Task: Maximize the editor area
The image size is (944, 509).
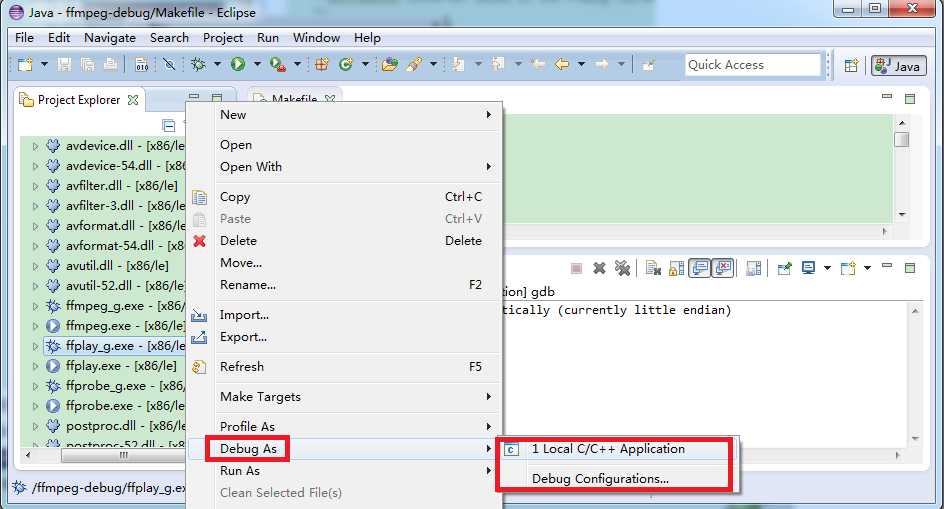Action: pos(910,99)
